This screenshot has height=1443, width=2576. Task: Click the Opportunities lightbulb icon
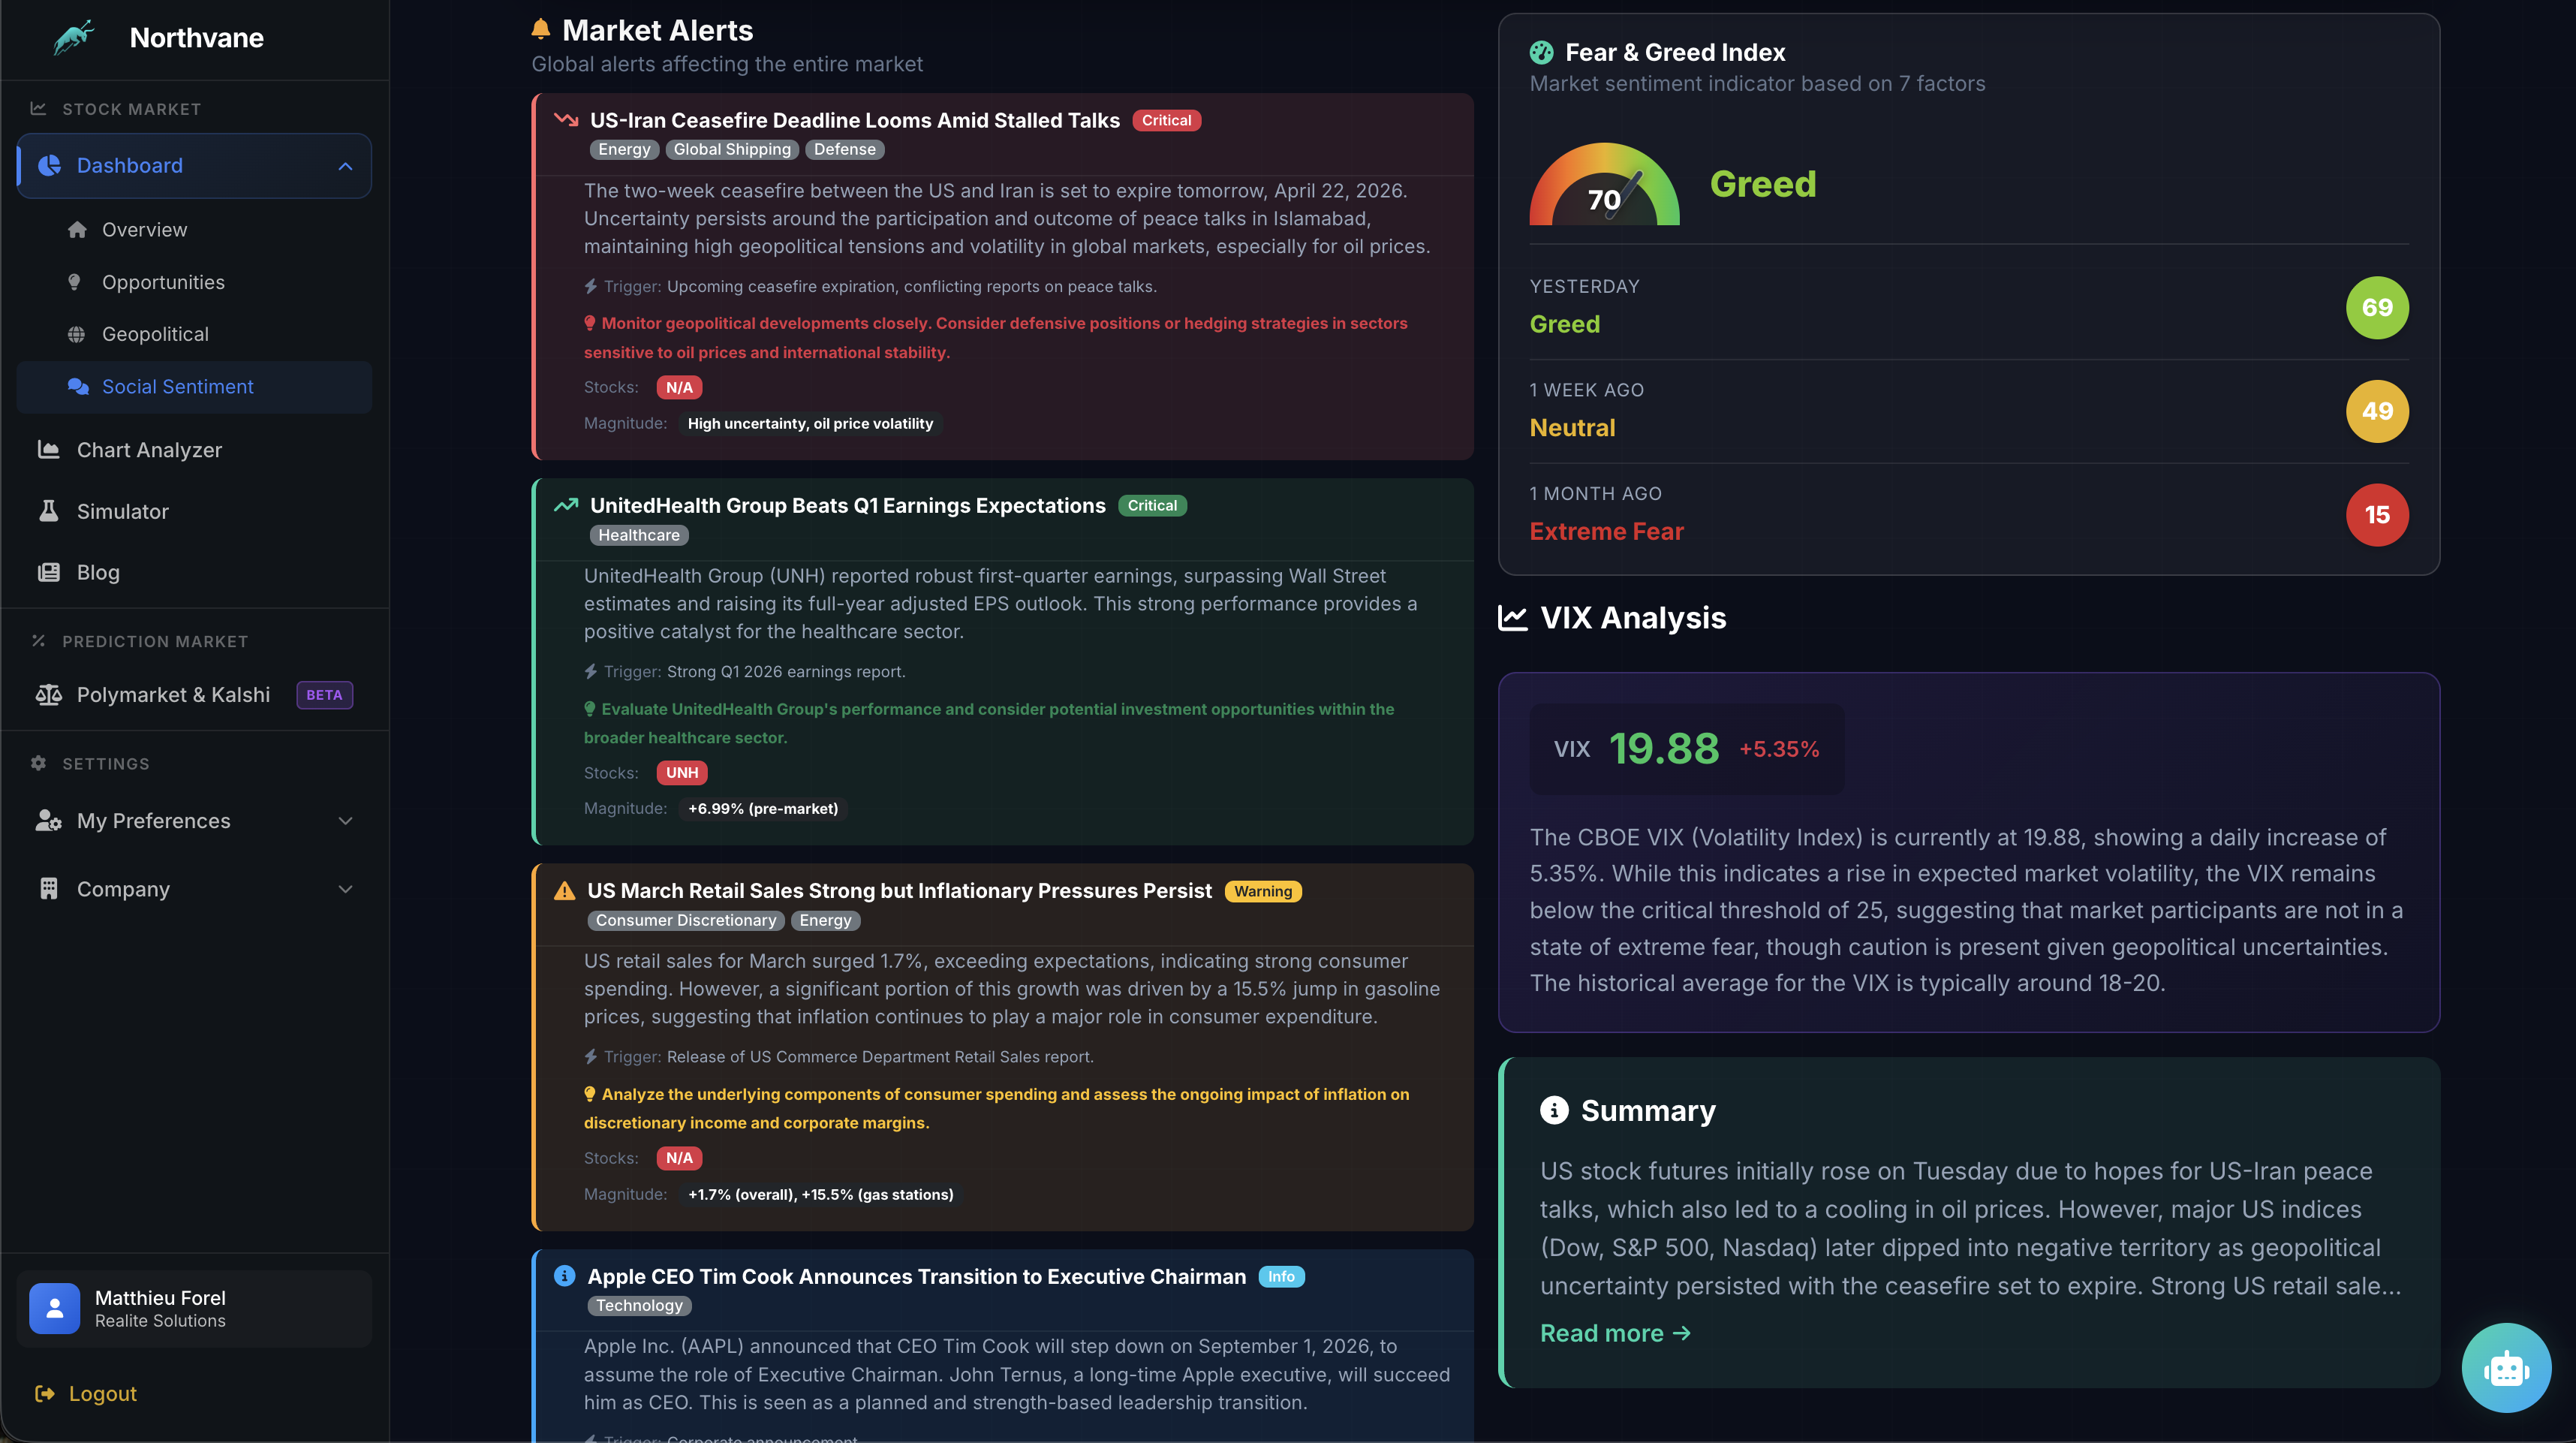[74, 282]
